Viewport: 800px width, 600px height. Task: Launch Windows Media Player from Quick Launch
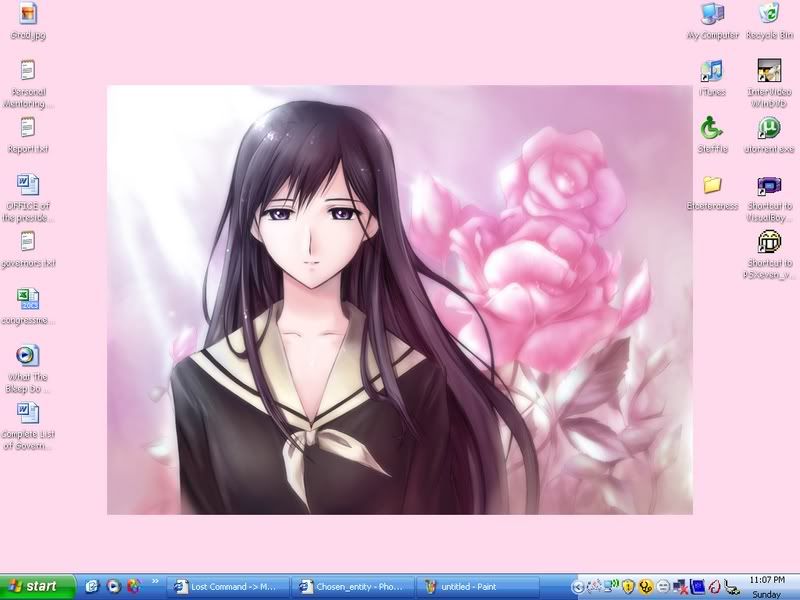[113, 587]
